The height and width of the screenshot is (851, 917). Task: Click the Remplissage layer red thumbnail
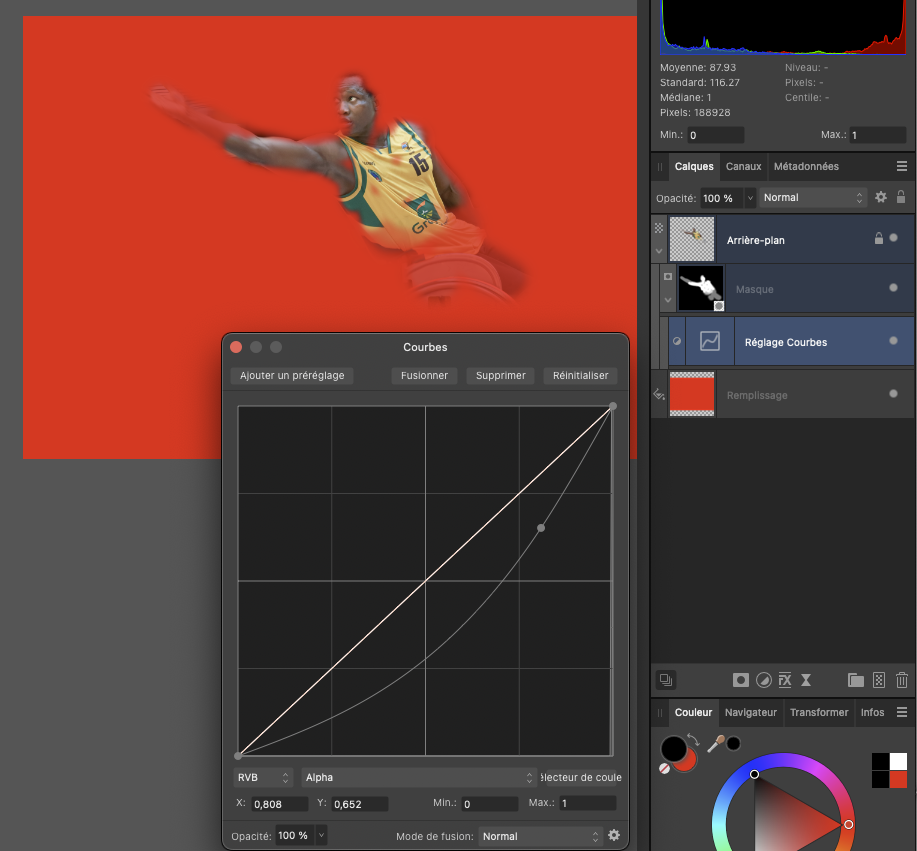(692, 394)
